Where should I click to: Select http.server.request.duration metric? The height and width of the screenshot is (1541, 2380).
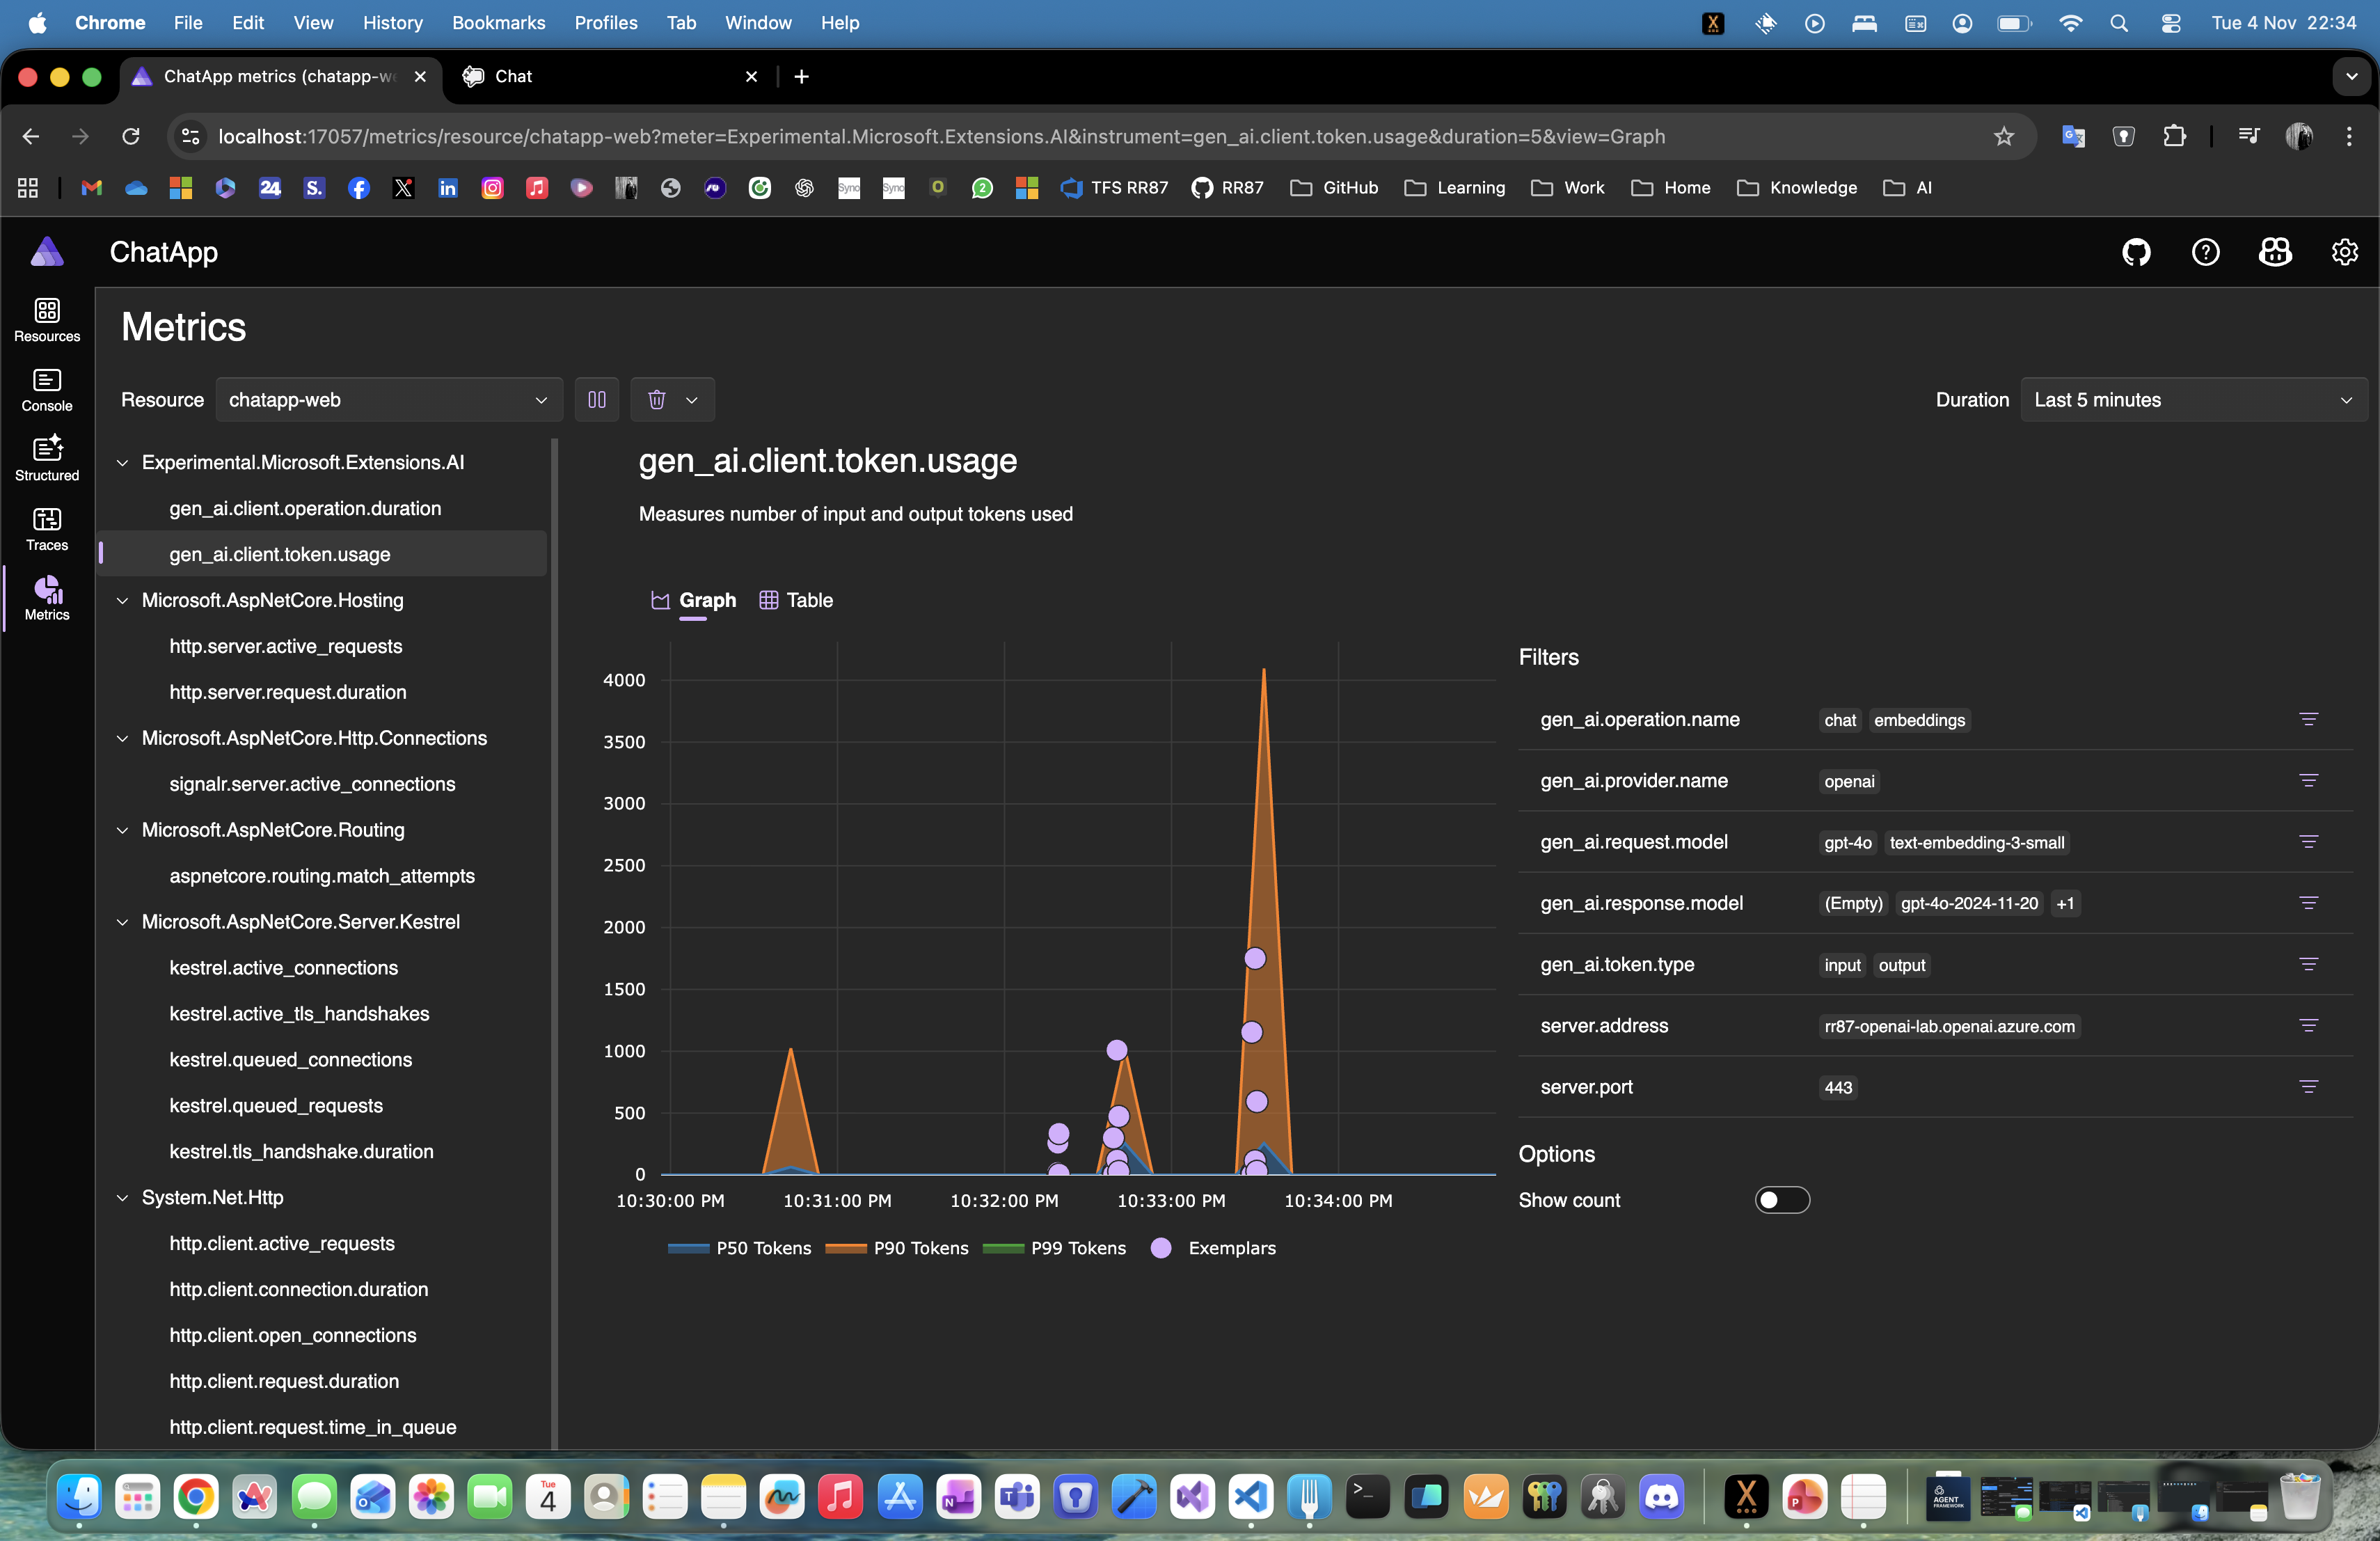coord(288,692)
